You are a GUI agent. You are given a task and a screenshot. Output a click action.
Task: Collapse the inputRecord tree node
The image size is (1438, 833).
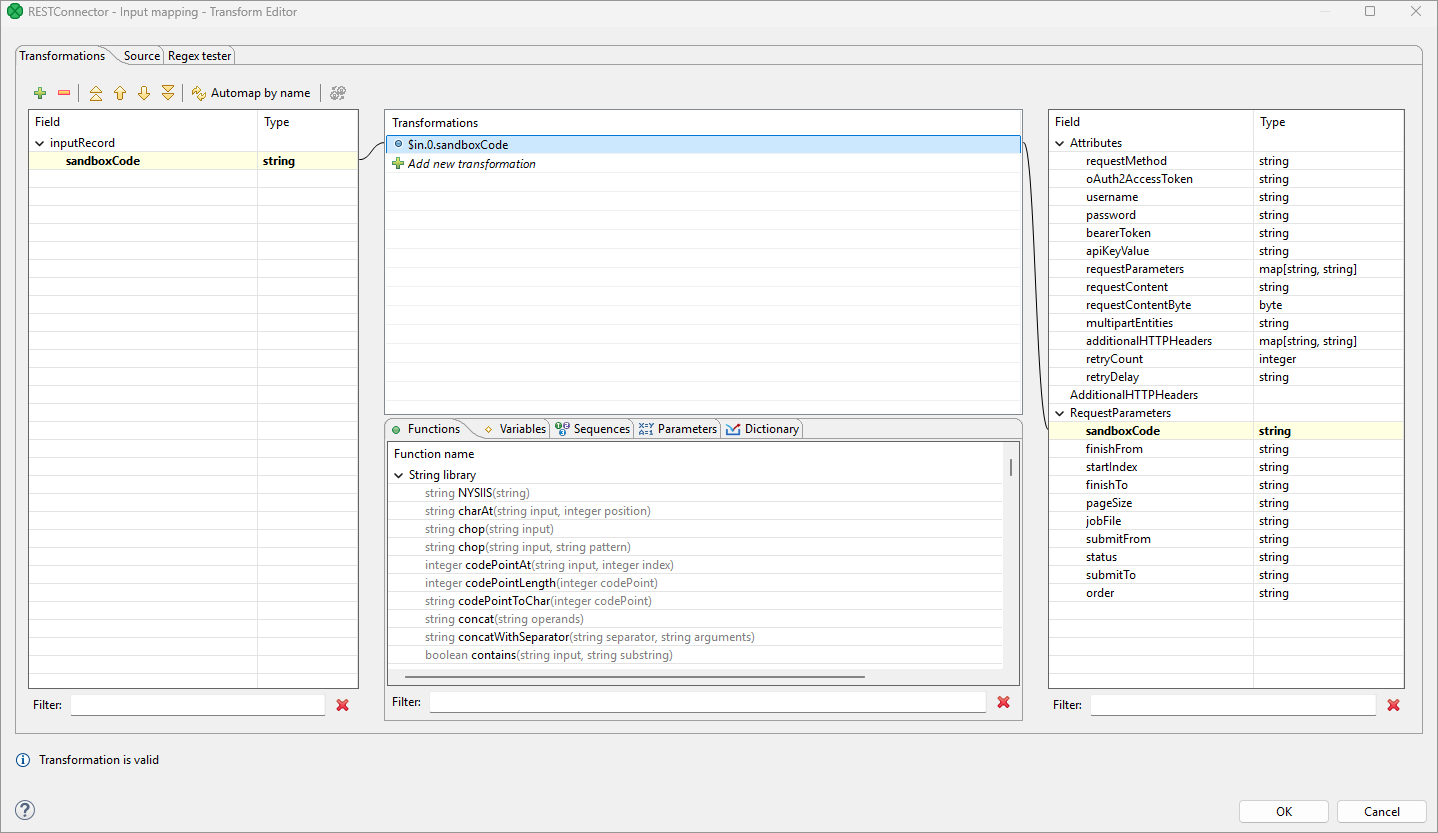(38, 142)
